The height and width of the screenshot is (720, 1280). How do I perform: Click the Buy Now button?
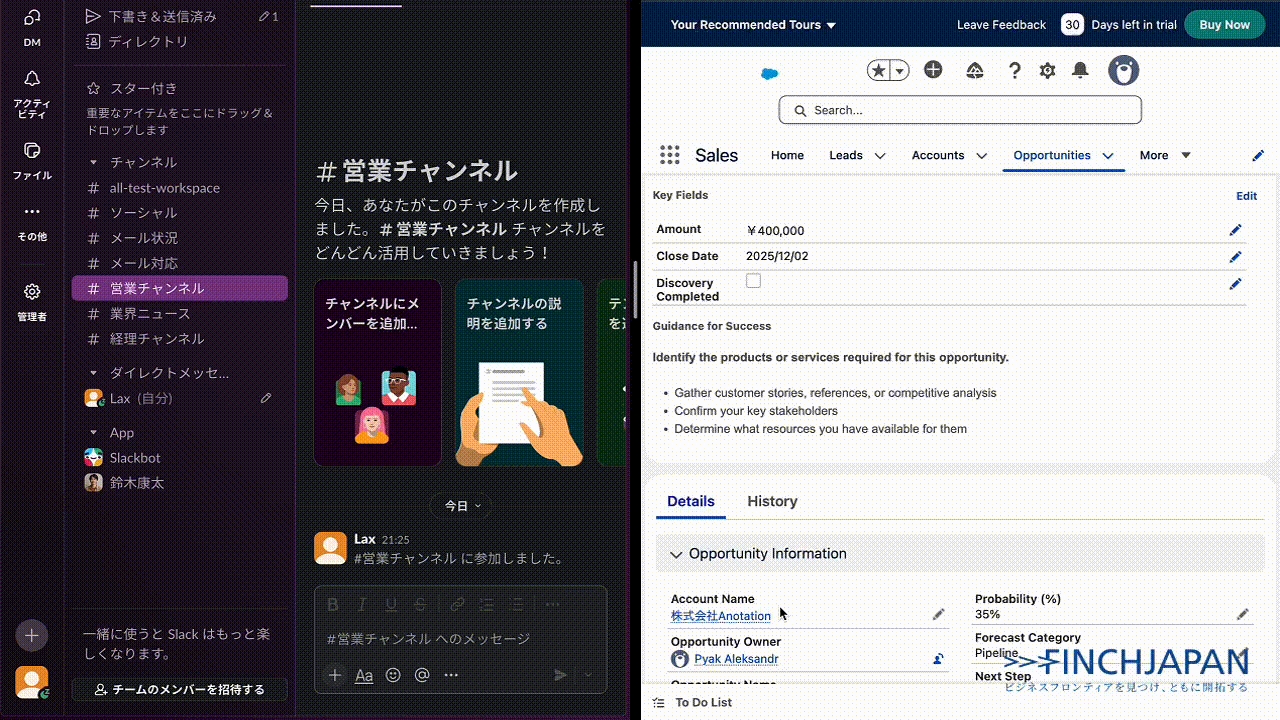coord(1223,25)
